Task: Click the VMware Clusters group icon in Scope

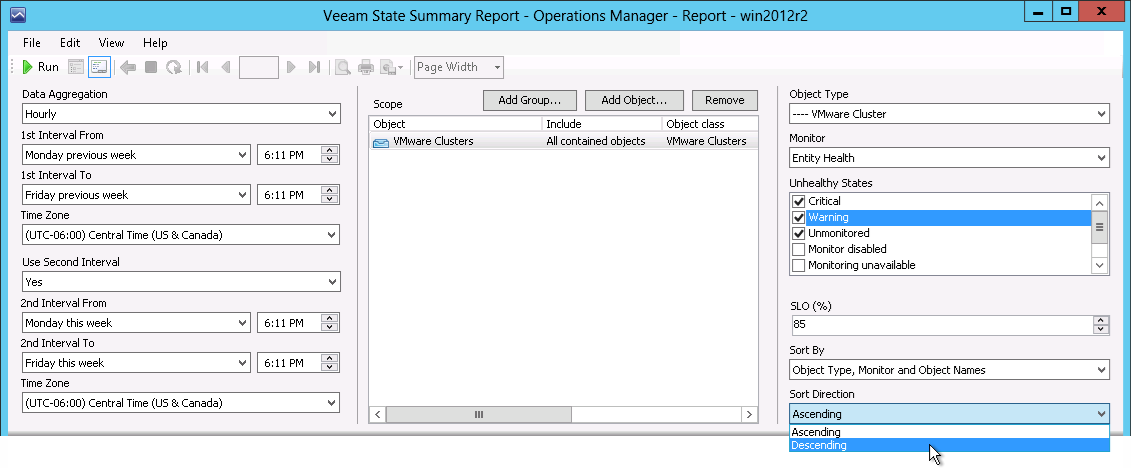Action: pyautogui.click(x=380, y=142)
